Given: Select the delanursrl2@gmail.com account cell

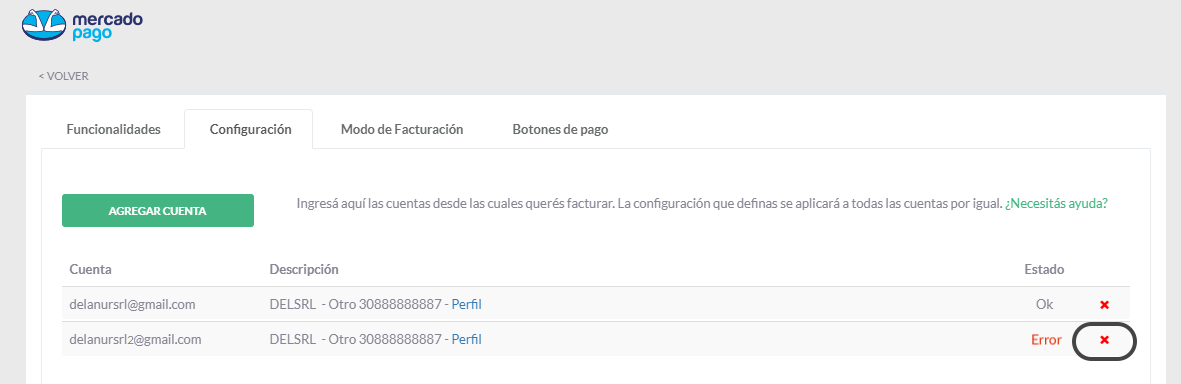Looking at the screenshot, I should pyautogui.click(x=136, y=340).
